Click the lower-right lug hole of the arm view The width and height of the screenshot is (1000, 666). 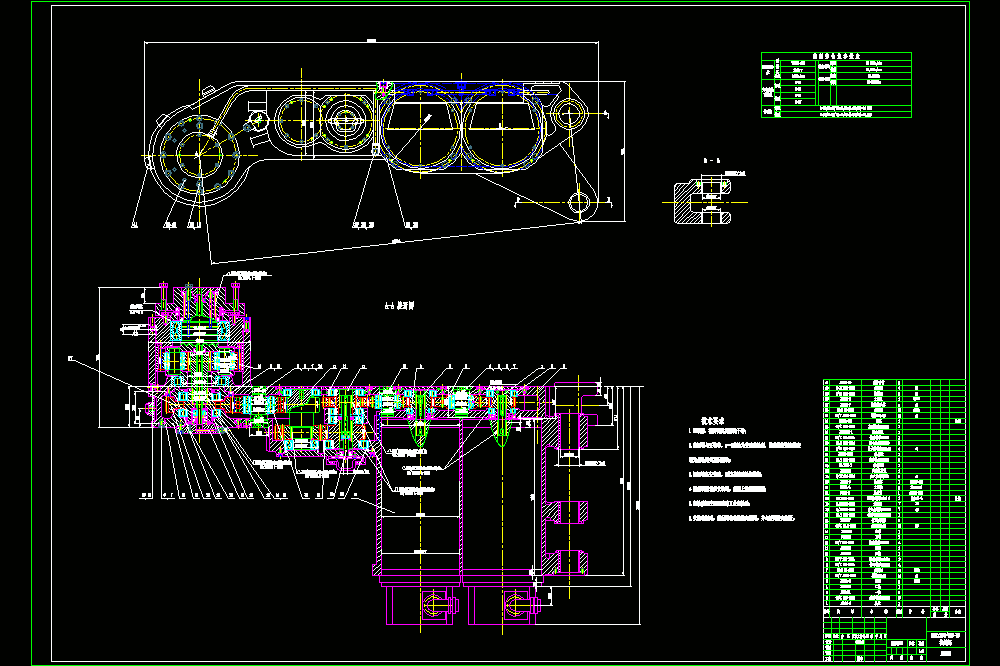(x=579, y=204)
